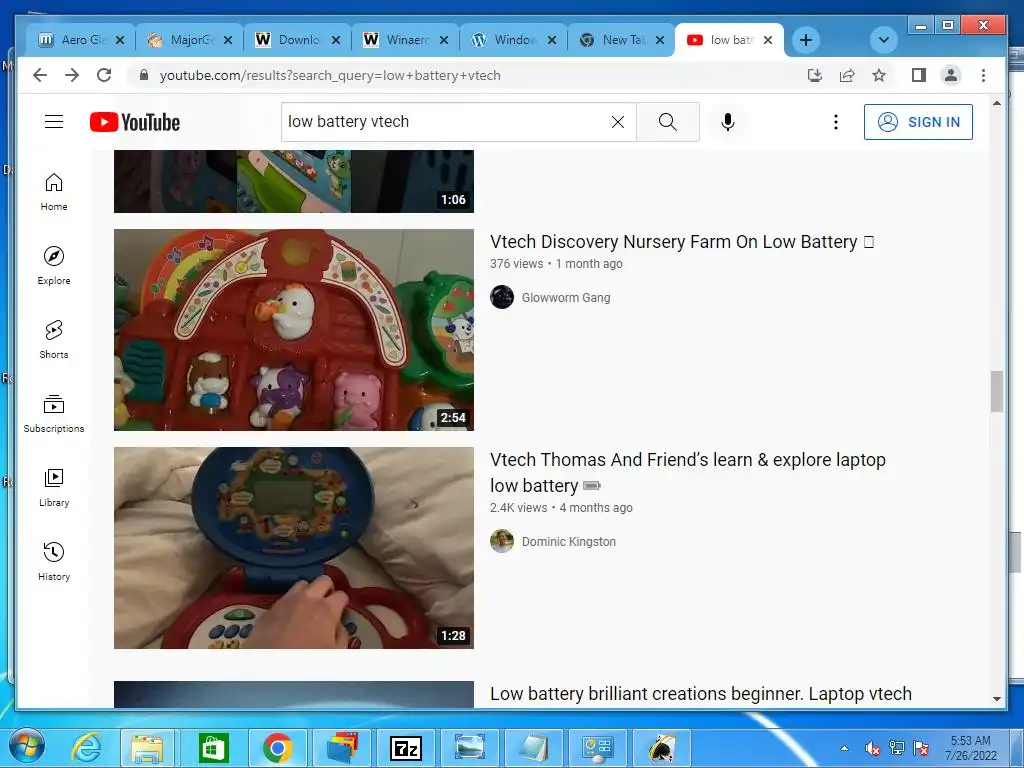Click the Dominic Kingston channel avatar
The image size is (1024, 768).
[502, 541]
